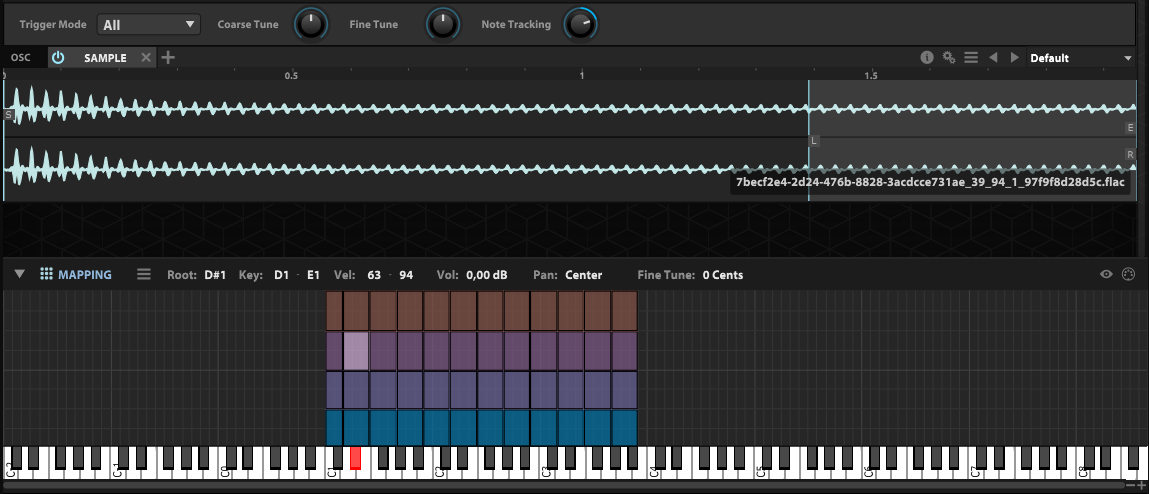Edit the low velocity value 63

(x=374, y=275)
